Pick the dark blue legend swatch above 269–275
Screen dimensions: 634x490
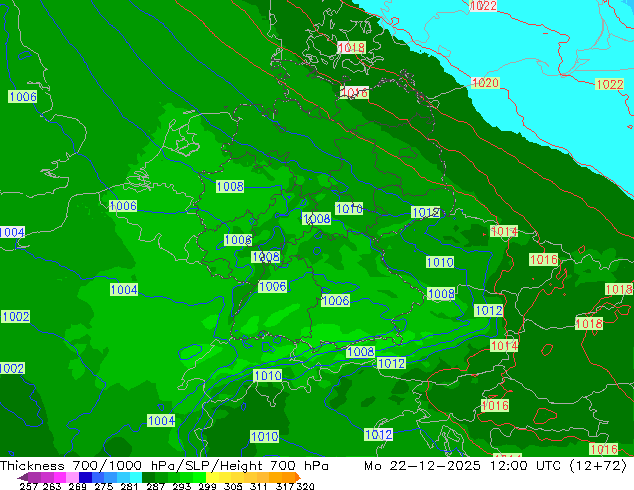coord(85,477)
